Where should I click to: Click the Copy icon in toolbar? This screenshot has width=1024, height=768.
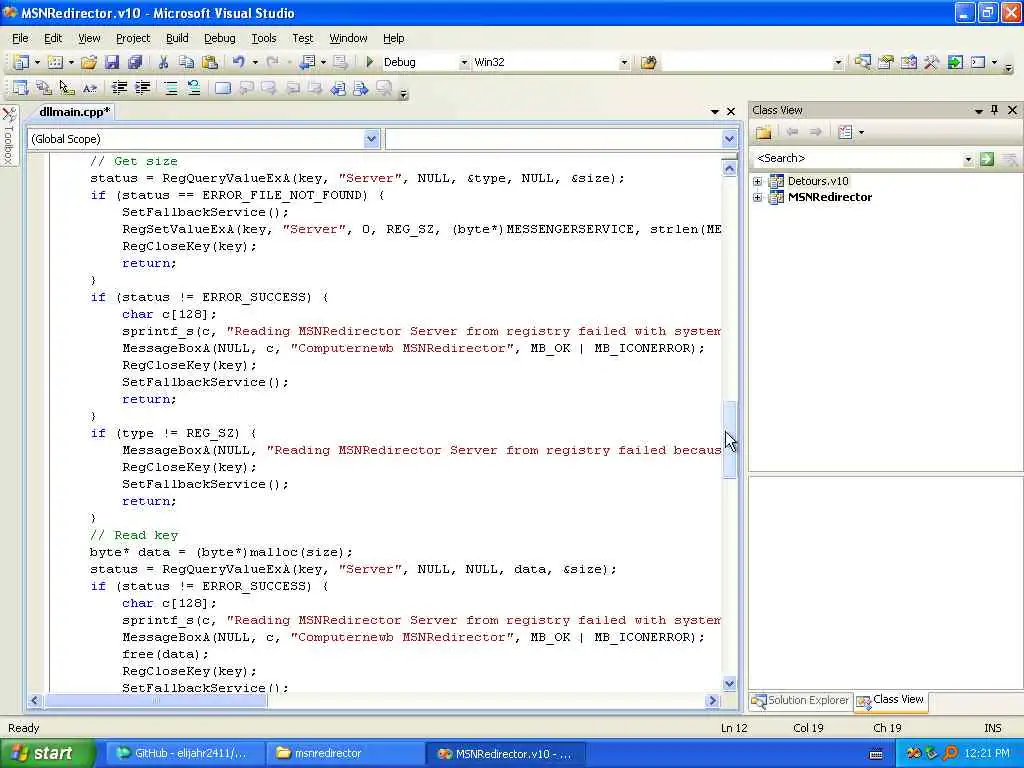point(186,62)
